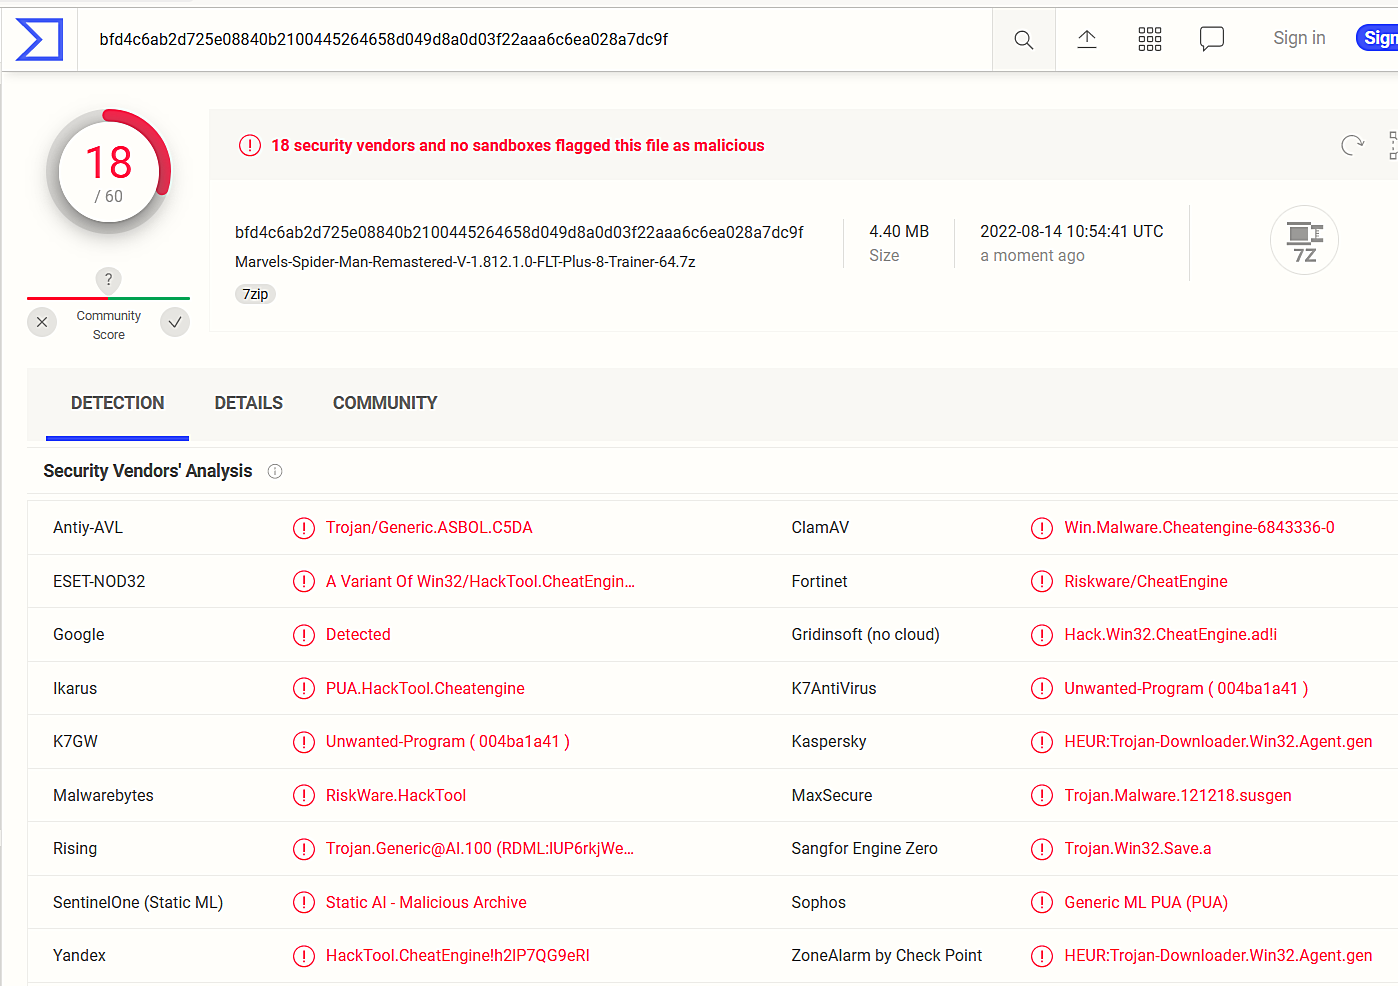Click the 7zip tag
The height and width of the screenshot is (986, 1398).
tap(255, 294)
